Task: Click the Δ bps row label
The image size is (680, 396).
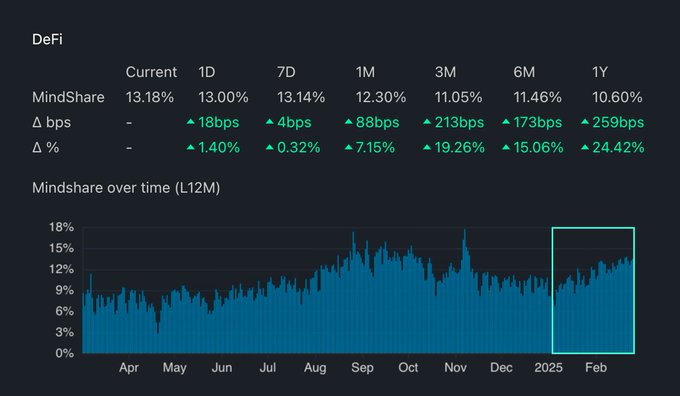Action: (51, 122)
